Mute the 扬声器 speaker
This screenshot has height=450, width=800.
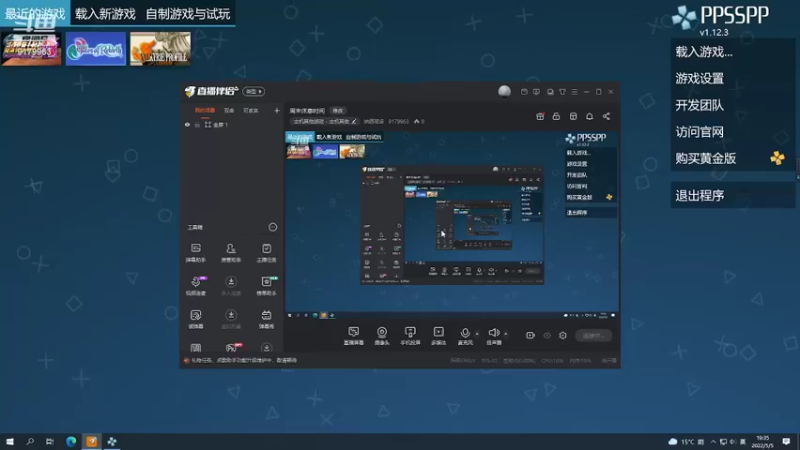pos(493,336)
